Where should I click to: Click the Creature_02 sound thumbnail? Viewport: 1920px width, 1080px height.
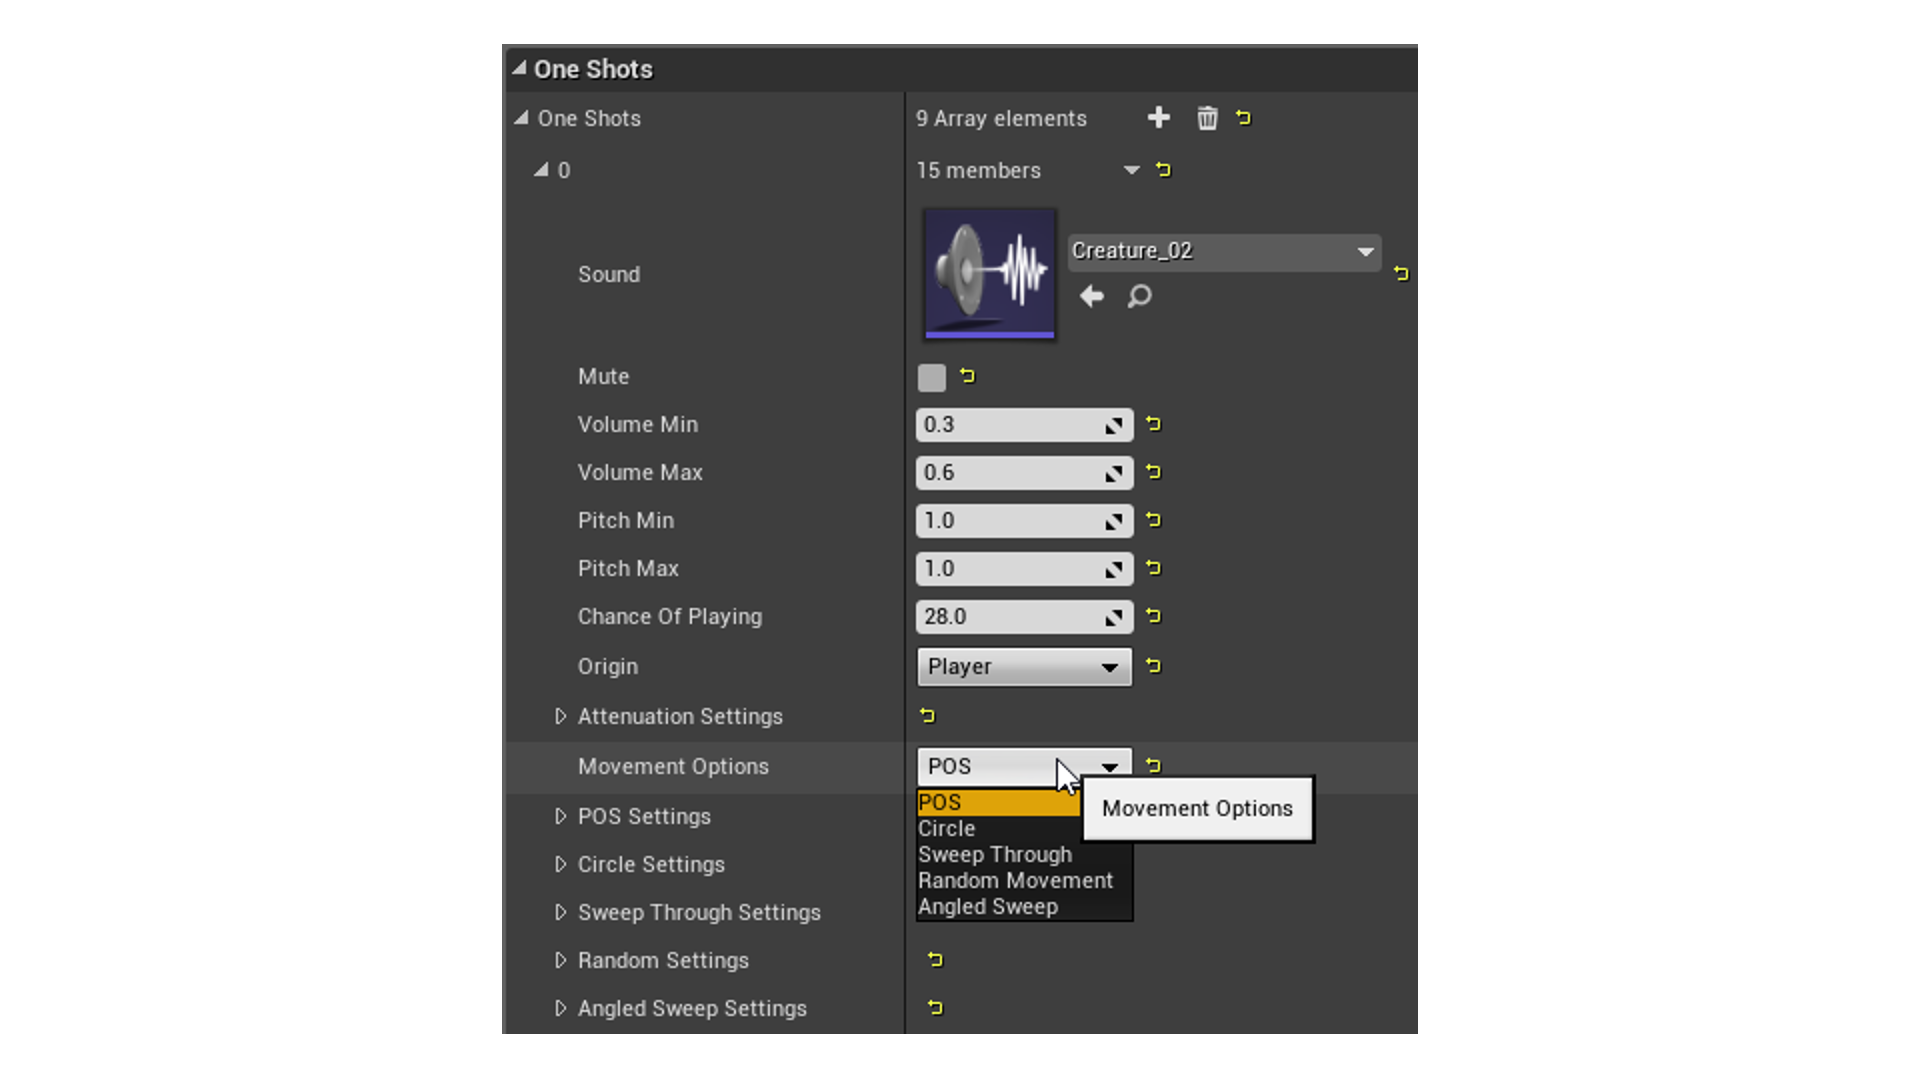989,274
